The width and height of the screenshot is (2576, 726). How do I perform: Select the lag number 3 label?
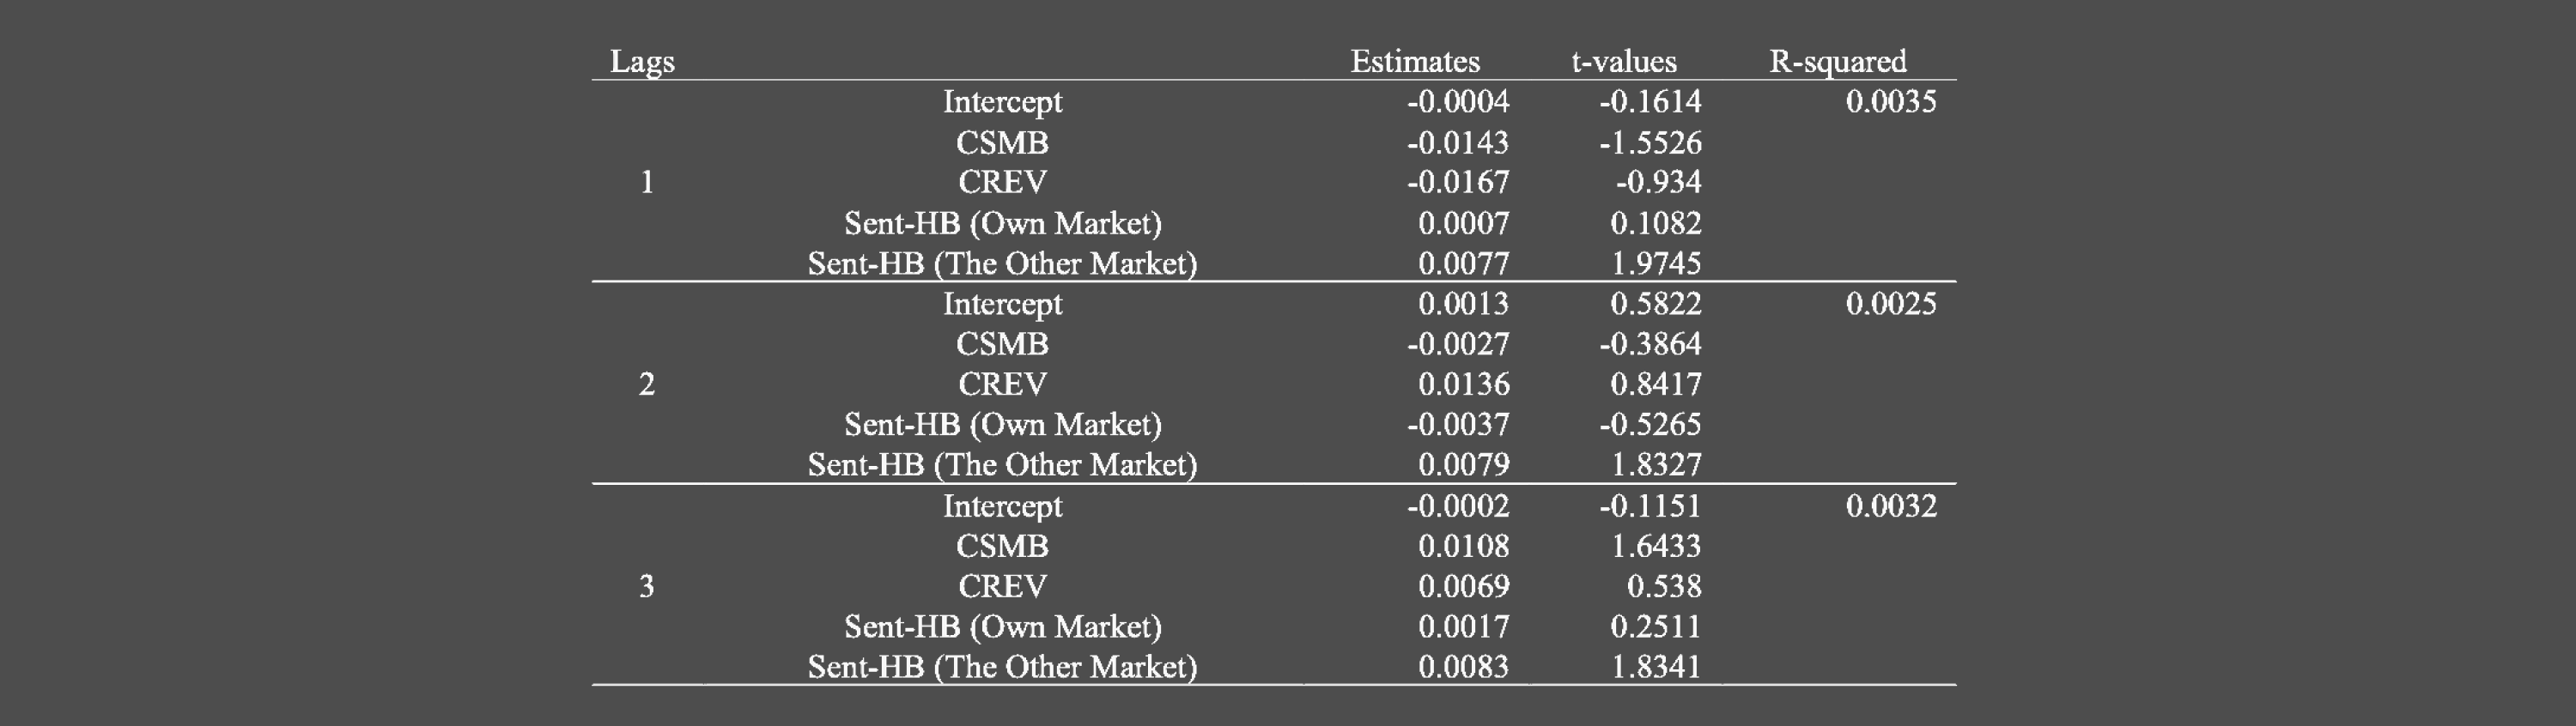[647, 586]
